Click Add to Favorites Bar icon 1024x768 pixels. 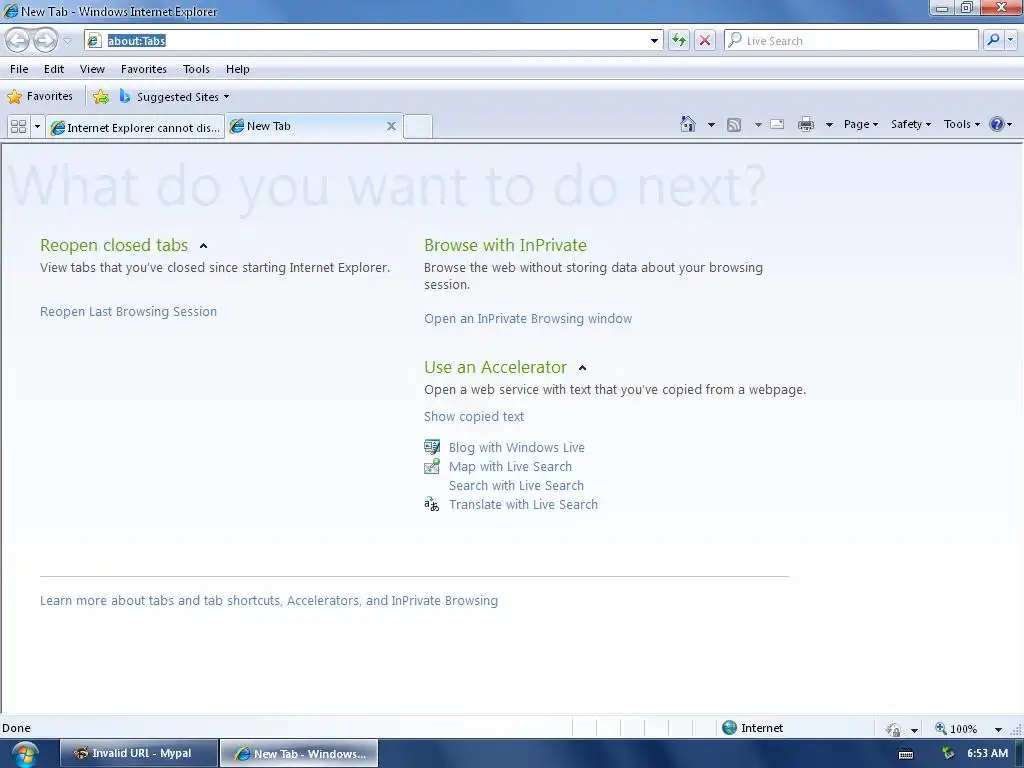click(101, 97)
